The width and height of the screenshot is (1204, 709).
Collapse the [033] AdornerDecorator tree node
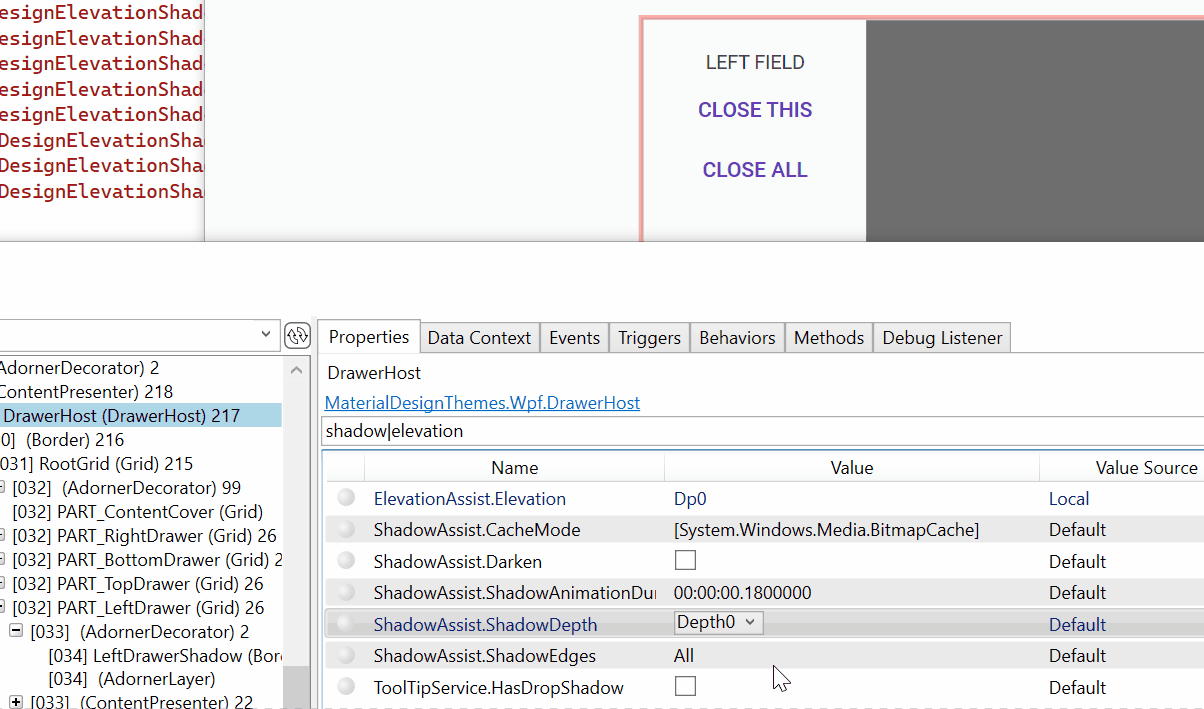click(x=14, y=631)
